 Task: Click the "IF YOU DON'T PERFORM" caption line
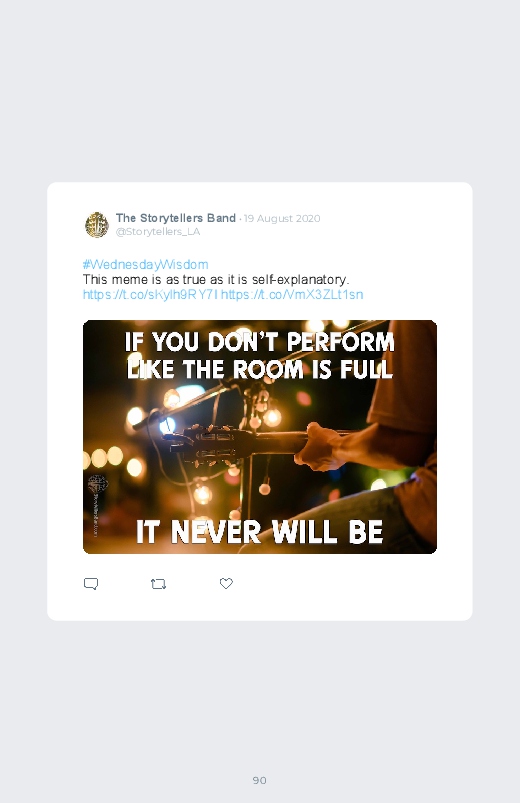[x=260, y=342]
